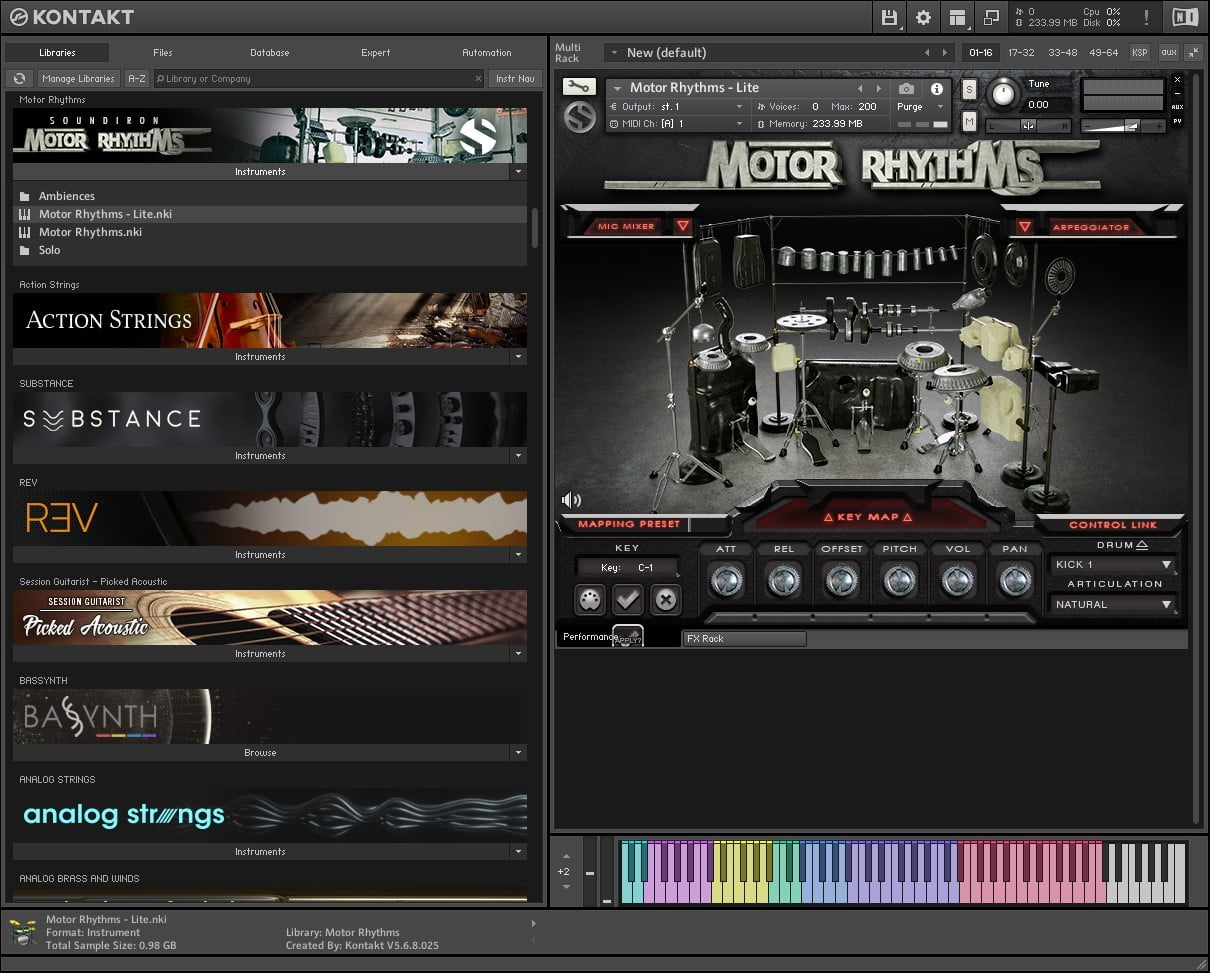
Task: Open SUBSTANCE Instruments dropdown arrow
Action: coord(518,456)
